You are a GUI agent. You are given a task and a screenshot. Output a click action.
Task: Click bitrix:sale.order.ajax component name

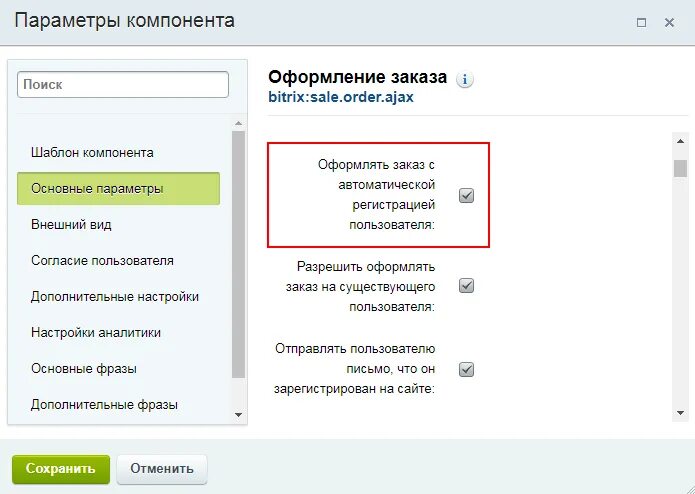point(341,97)
